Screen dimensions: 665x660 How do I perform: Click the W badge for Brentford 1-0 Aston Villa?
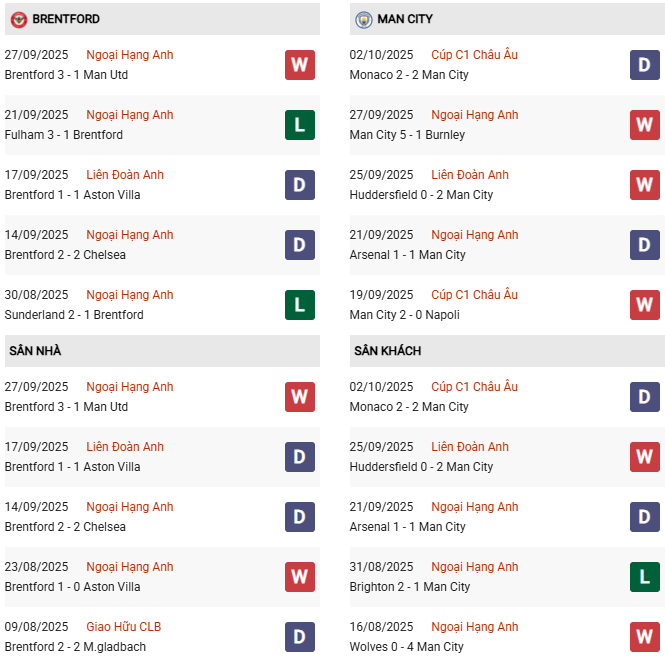(x=300, y=577)
